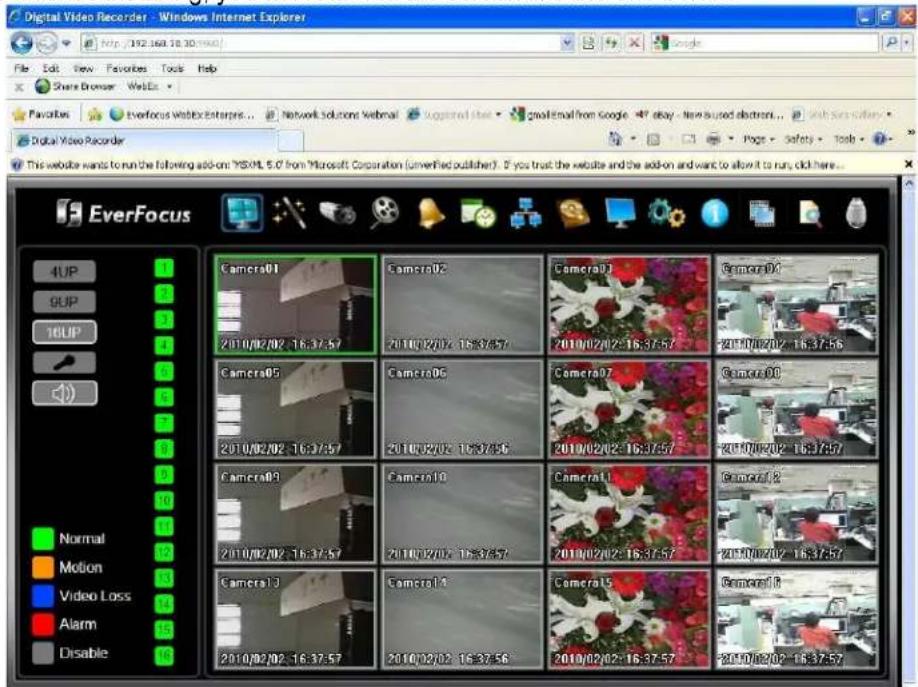Open the hard disk icon
This screenshot has width=918, height=687.
click(573, 213)
